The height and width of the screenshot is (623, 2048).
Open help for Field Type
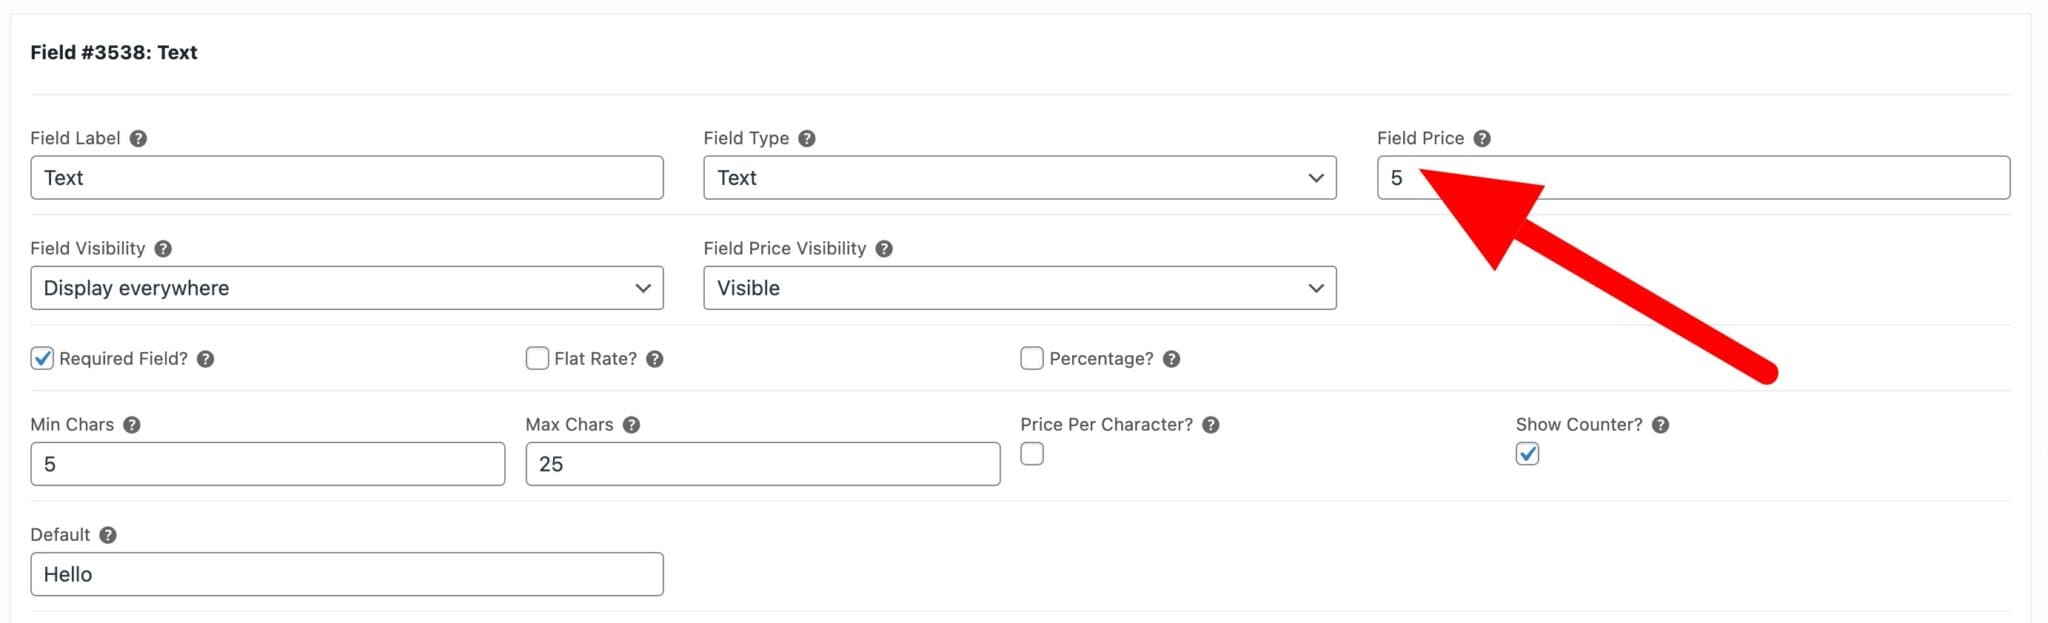807,138
